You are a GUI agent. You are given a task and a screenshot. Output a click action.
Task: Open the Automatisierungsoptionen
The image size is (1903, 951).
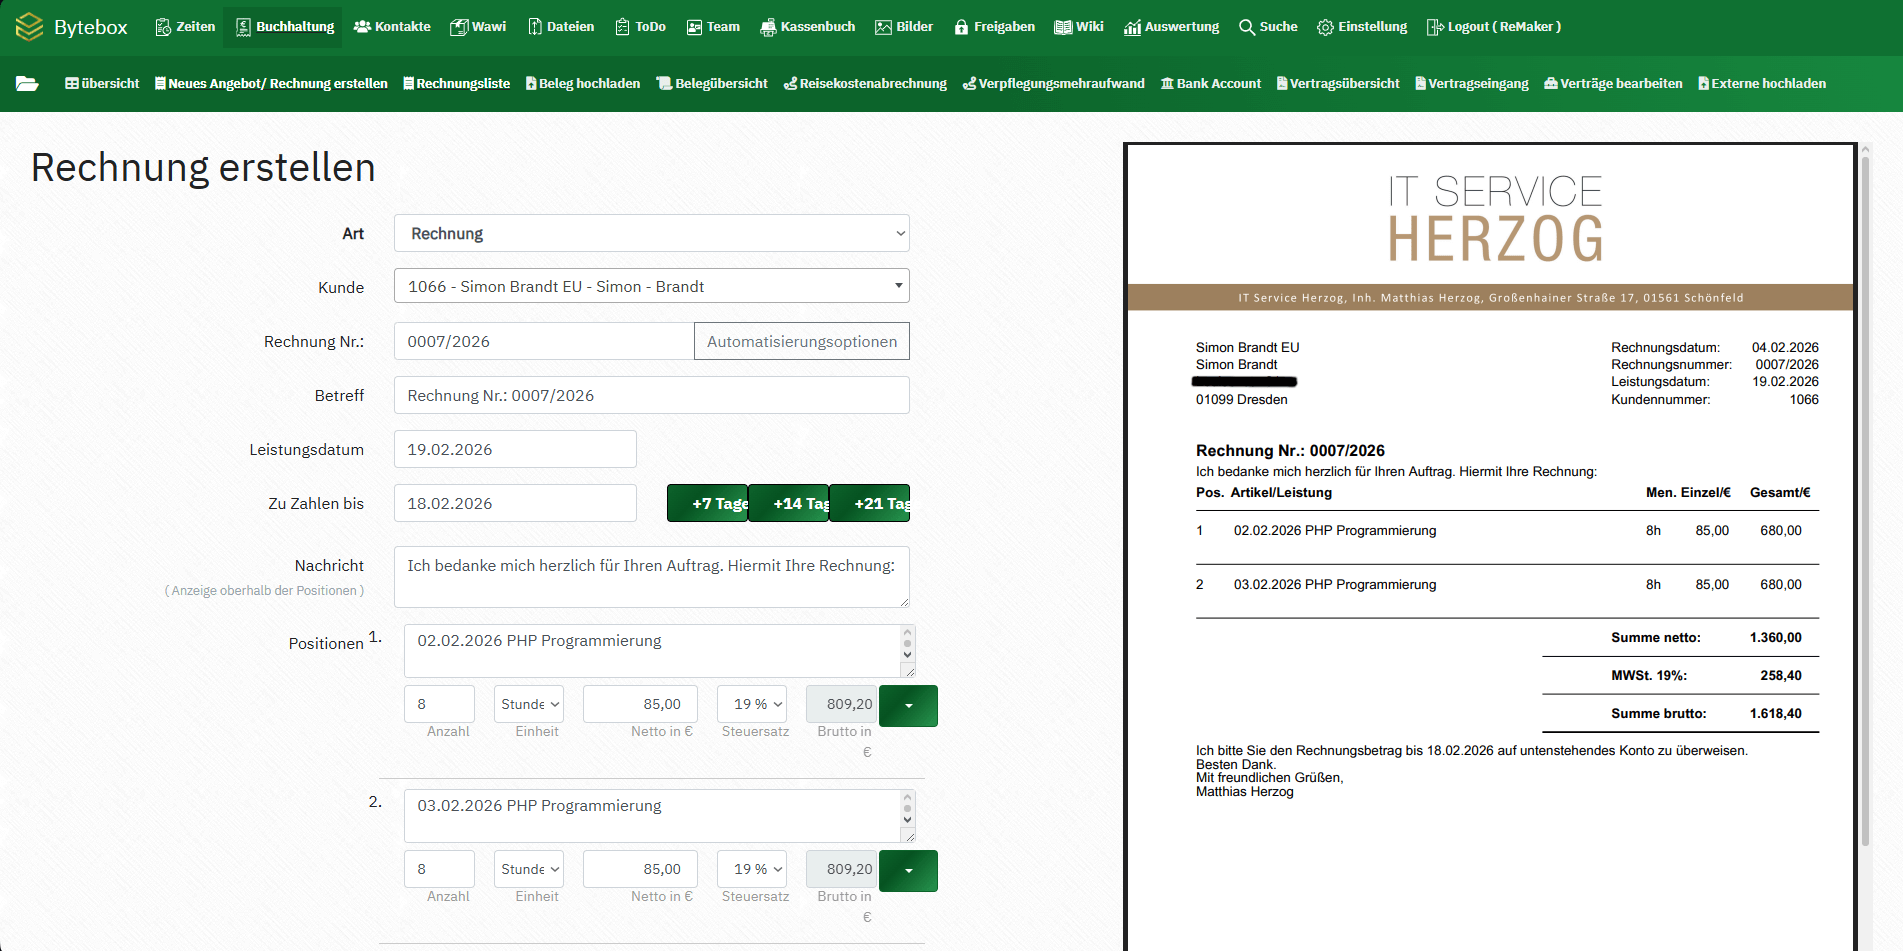coord(801,341)
